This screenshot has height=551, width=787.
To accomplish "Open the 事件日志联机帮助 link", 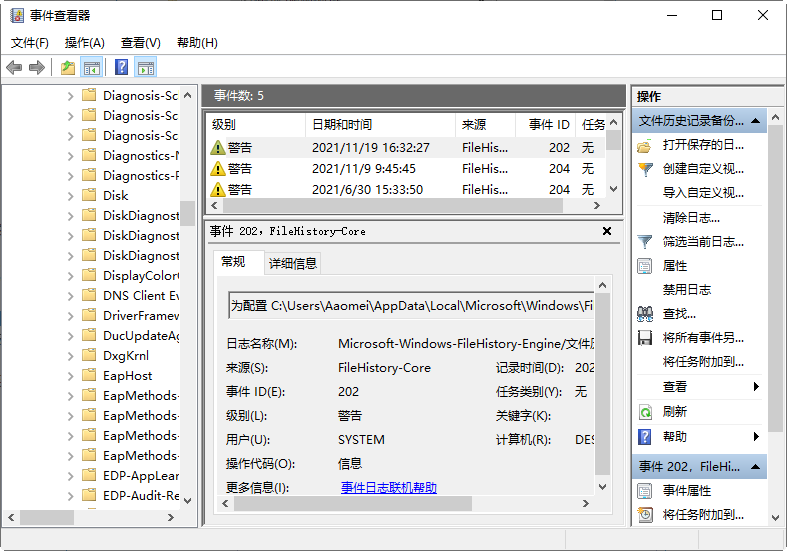I will (388, 488).
